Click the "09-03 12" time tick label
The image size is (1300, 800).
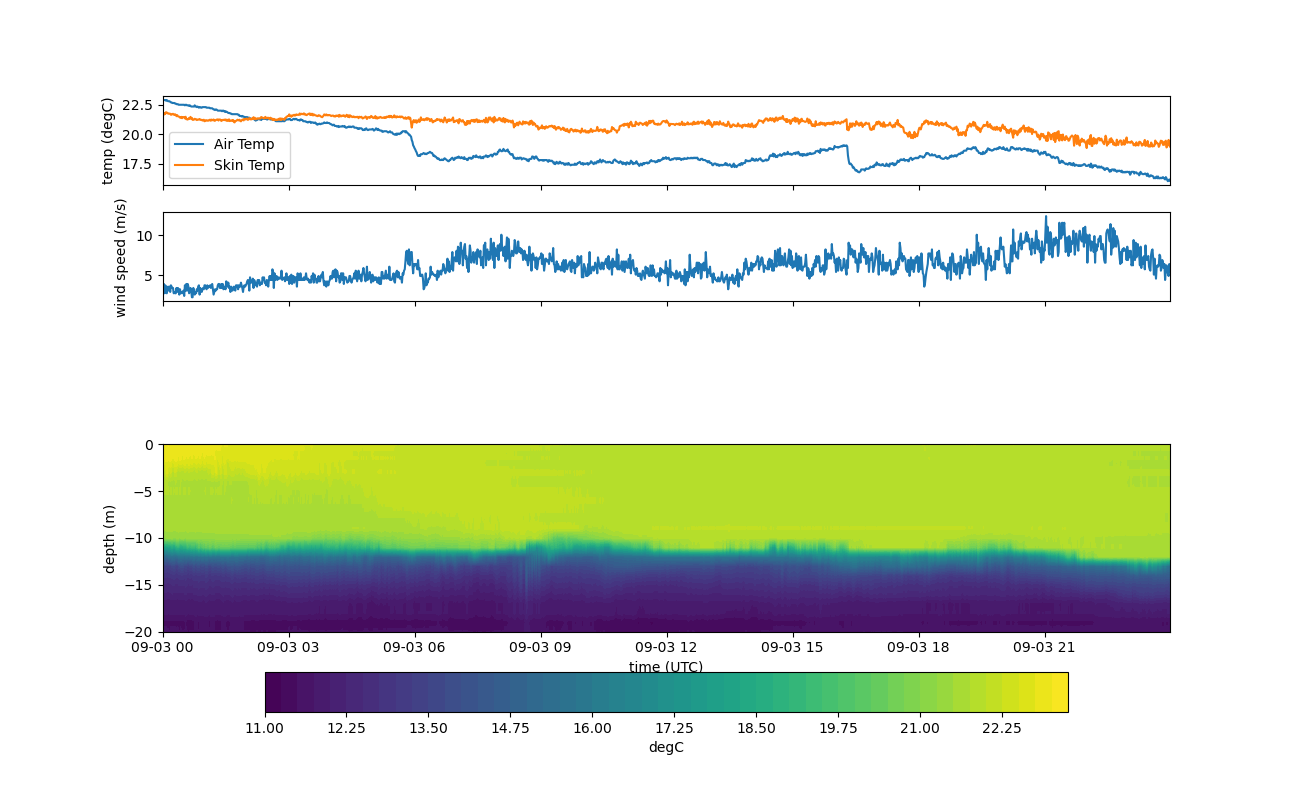click(x=667, y=647)
